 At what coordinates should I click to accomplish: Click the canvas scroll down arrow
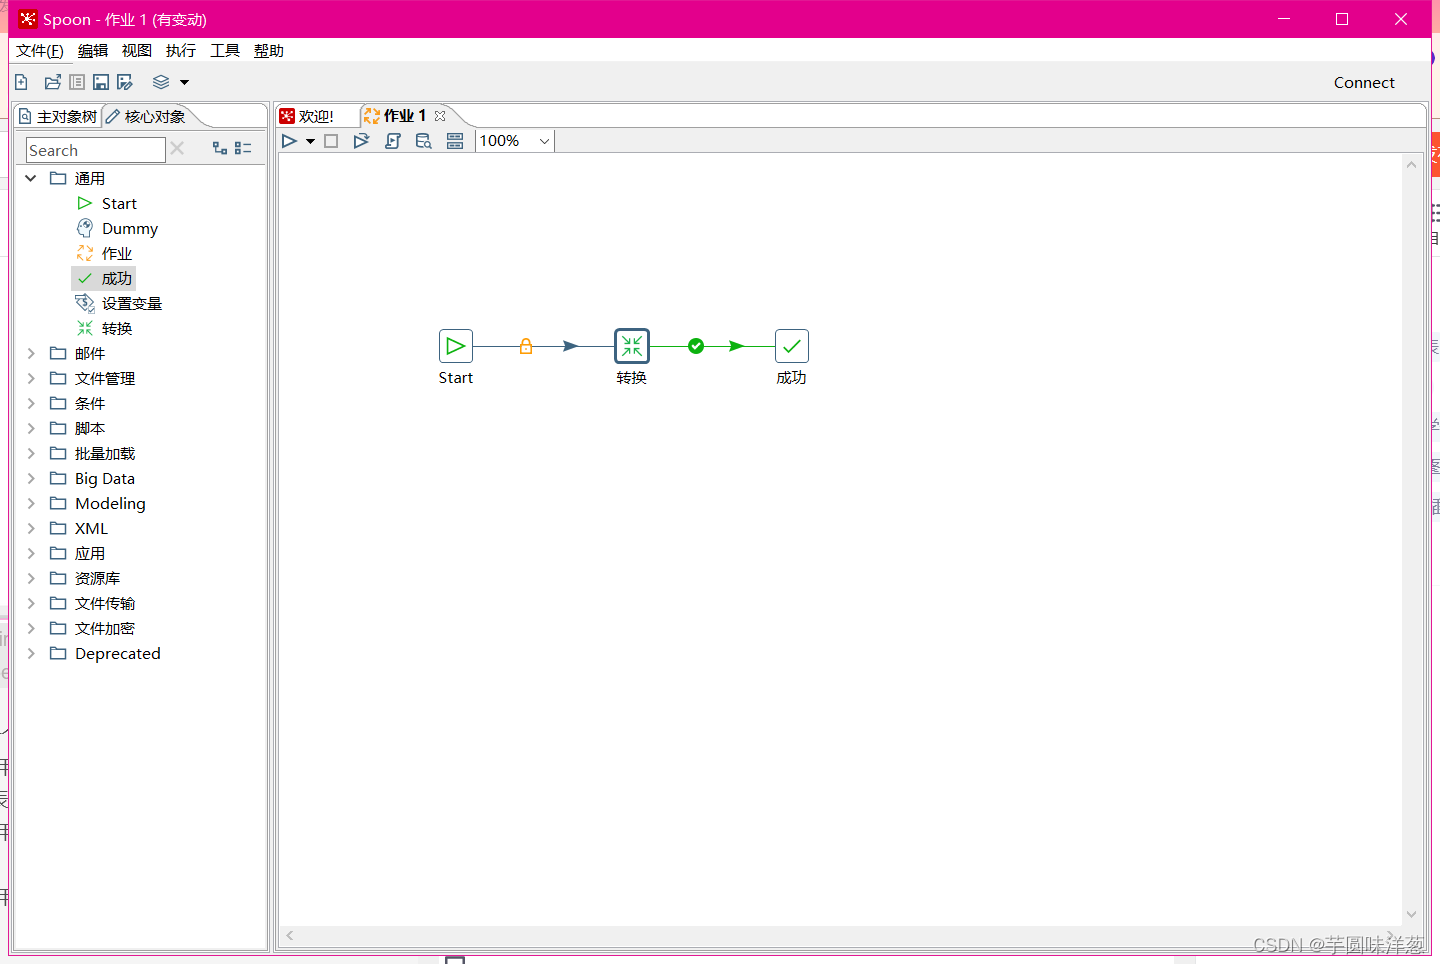click(1411, 914)
